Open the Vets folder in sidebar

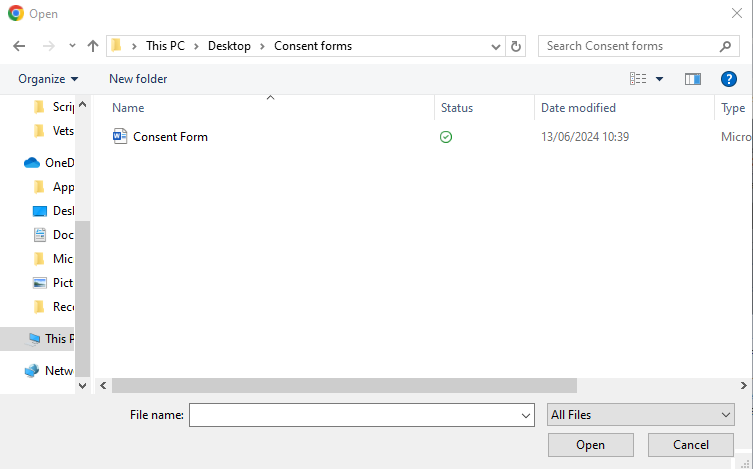pyautogui.click(x=54, y=131)
